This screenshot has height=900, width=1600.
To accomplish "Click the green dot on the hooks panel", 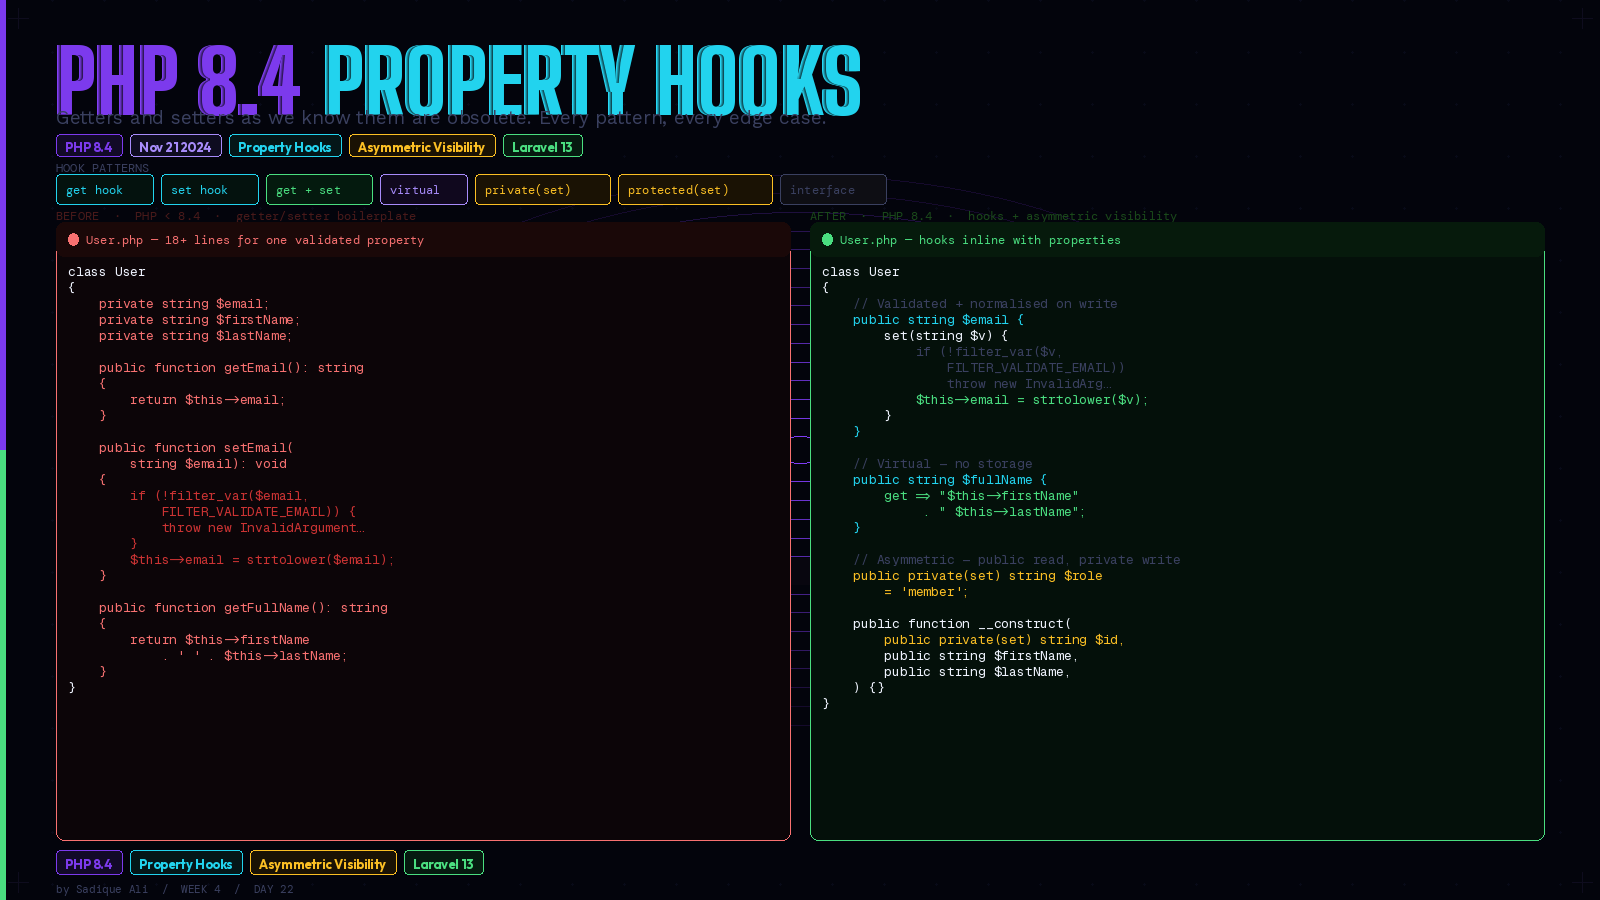I will point(826,240).
